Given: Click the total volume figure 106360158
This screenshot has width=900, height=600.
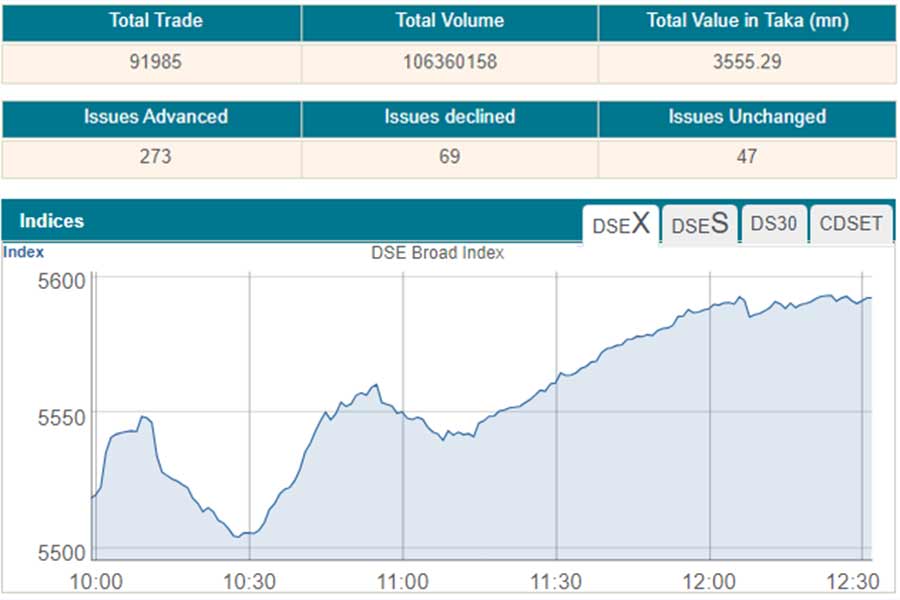Looking at the screenshot, I should tap(449, 62).
